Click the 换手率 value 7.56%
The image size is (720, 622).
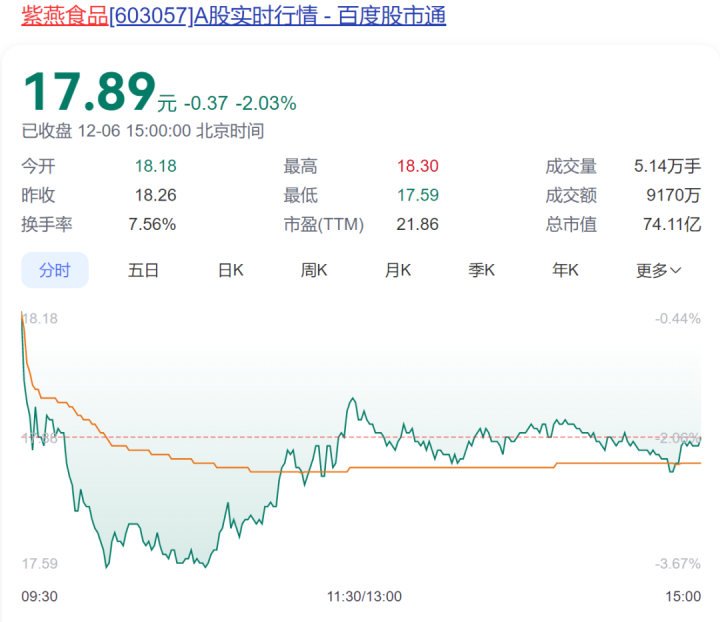click(152, 224)
